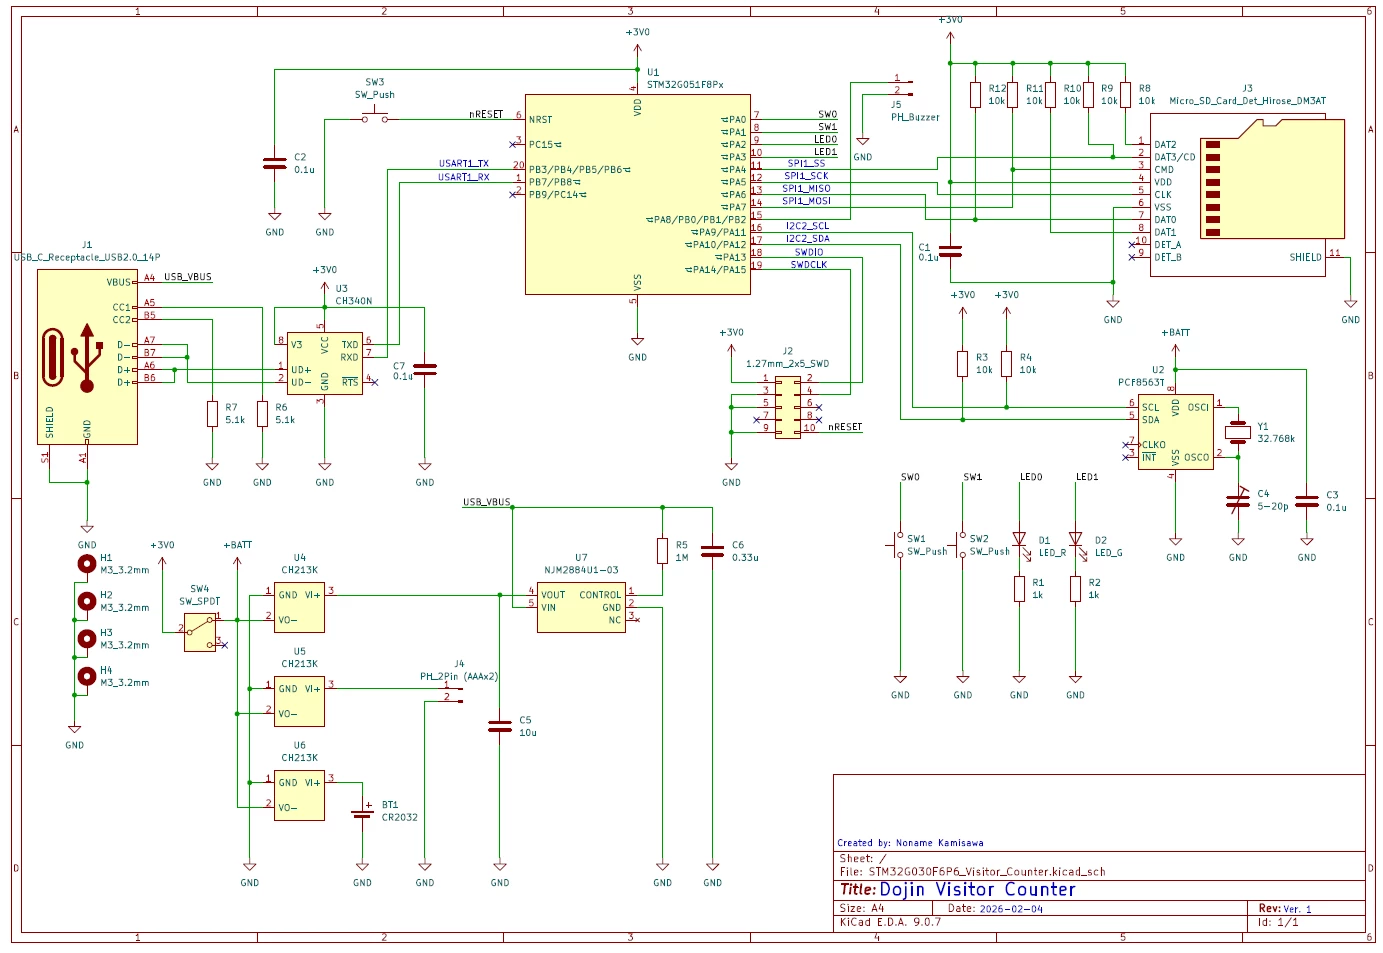Click the D1 LED_R diode symbol
1383x953 pixels.
point(1019,541)
